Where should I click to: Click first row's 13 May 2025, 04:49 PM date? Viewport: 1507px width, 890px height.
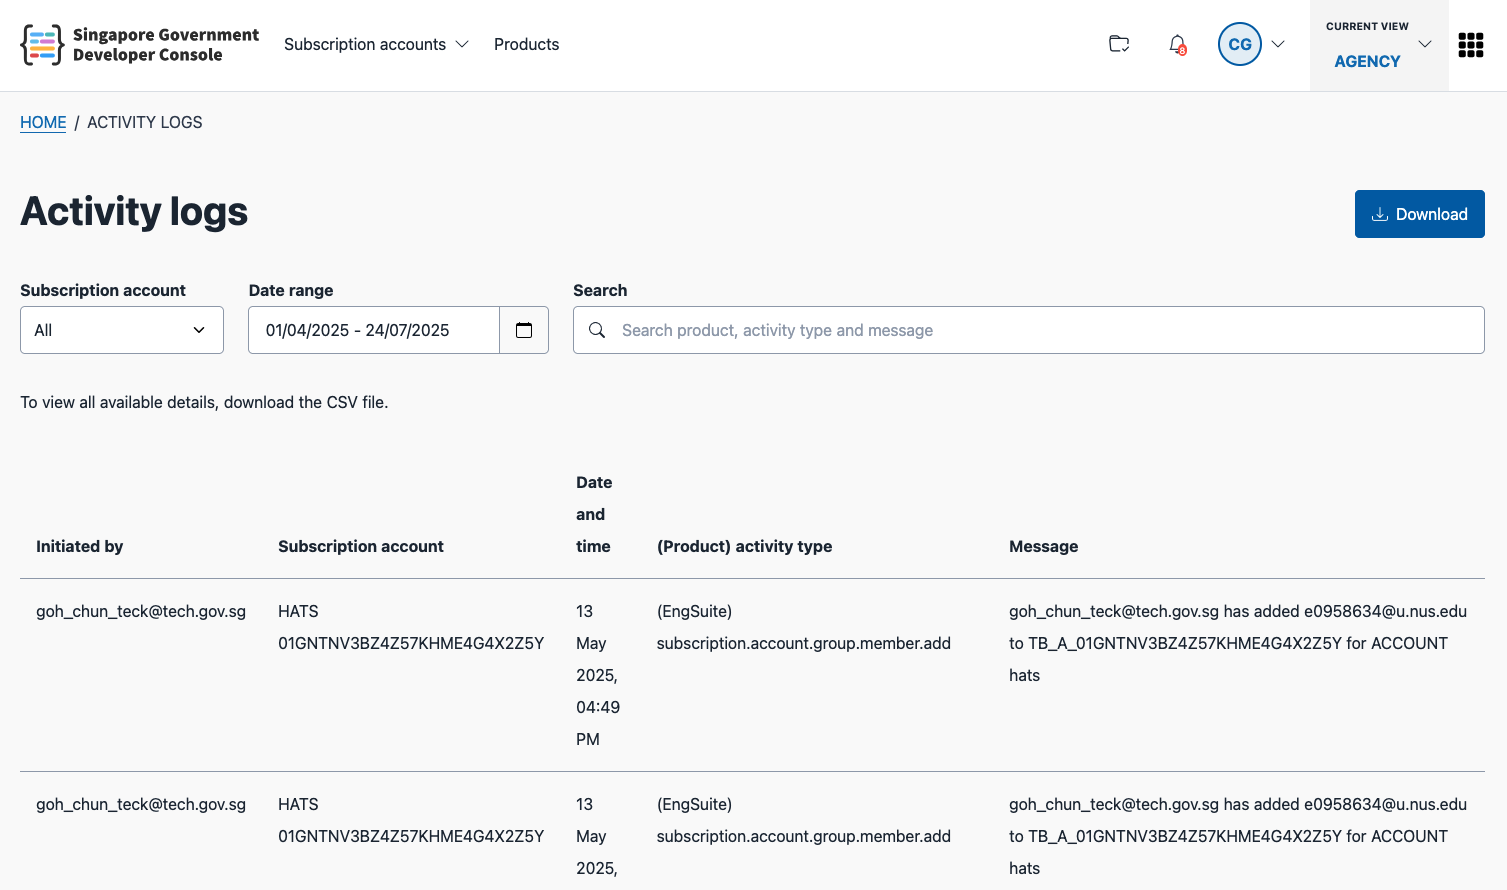pyautogui.click(x=598, y=675)
